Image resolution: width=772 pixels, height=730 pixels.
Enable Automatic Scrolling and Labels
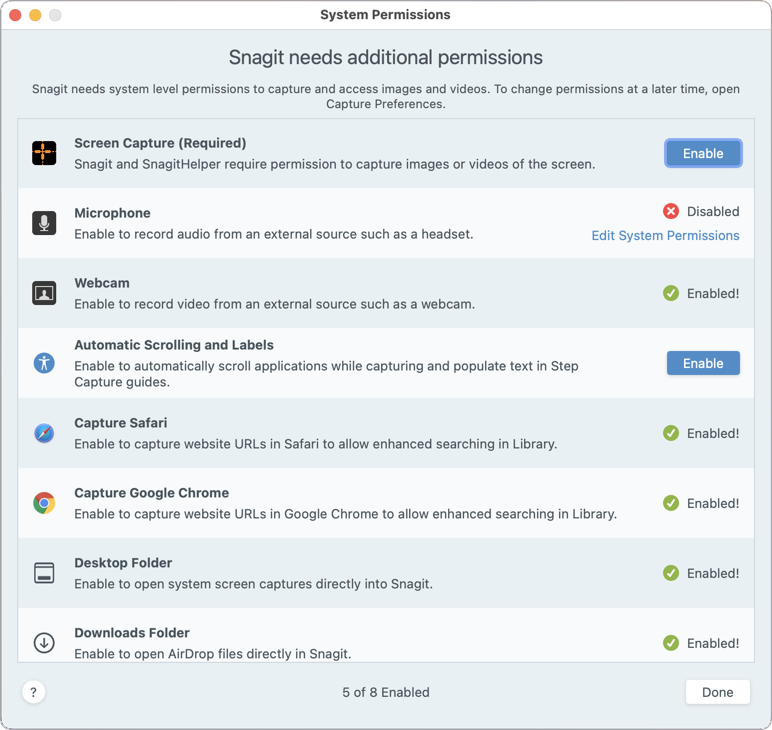tap(703, 363)
